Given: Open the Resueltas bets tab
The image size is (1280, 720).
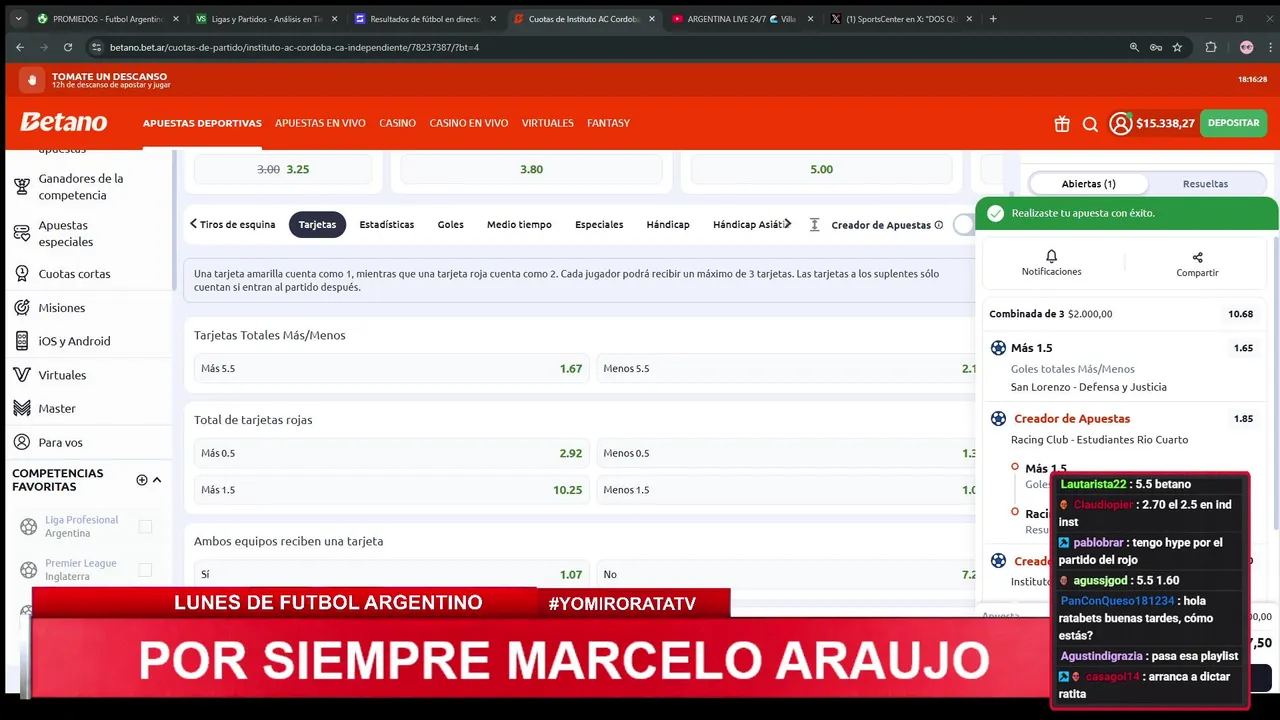Looking at the screenshot, I should (x=1205, y=184).
